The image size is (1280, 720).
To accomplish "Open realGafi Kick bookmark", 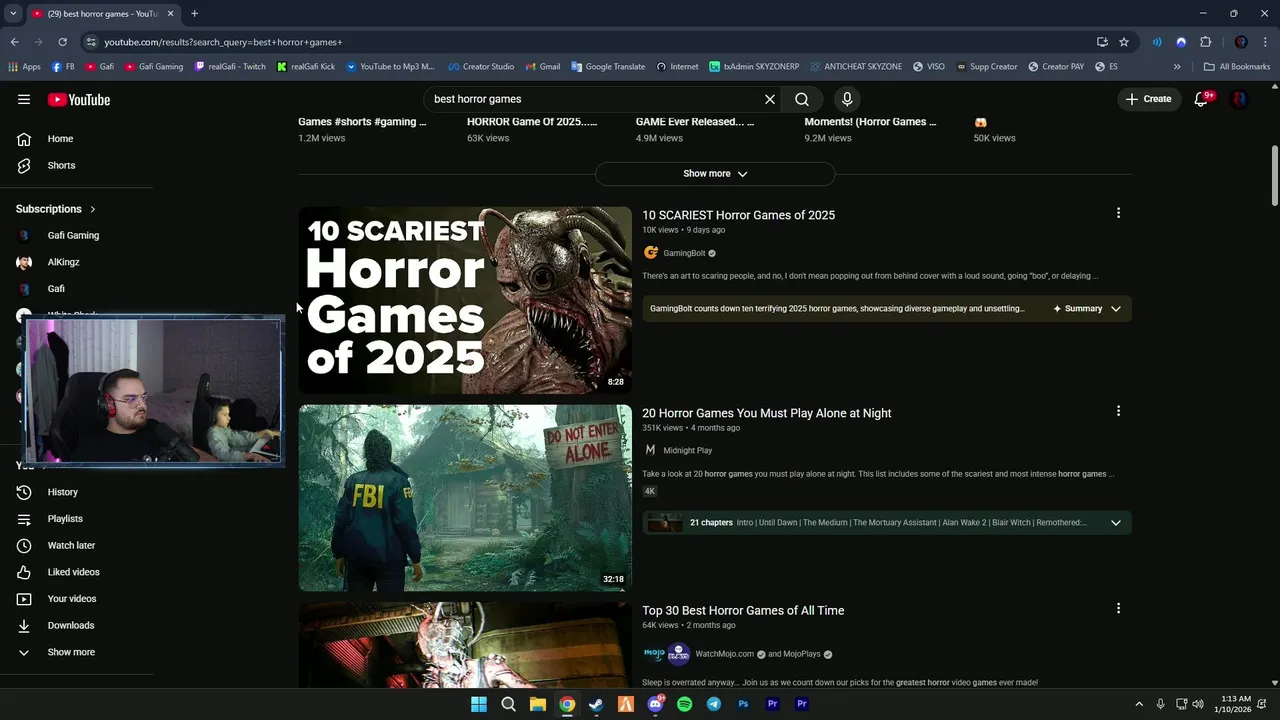I will pos(305,67).
